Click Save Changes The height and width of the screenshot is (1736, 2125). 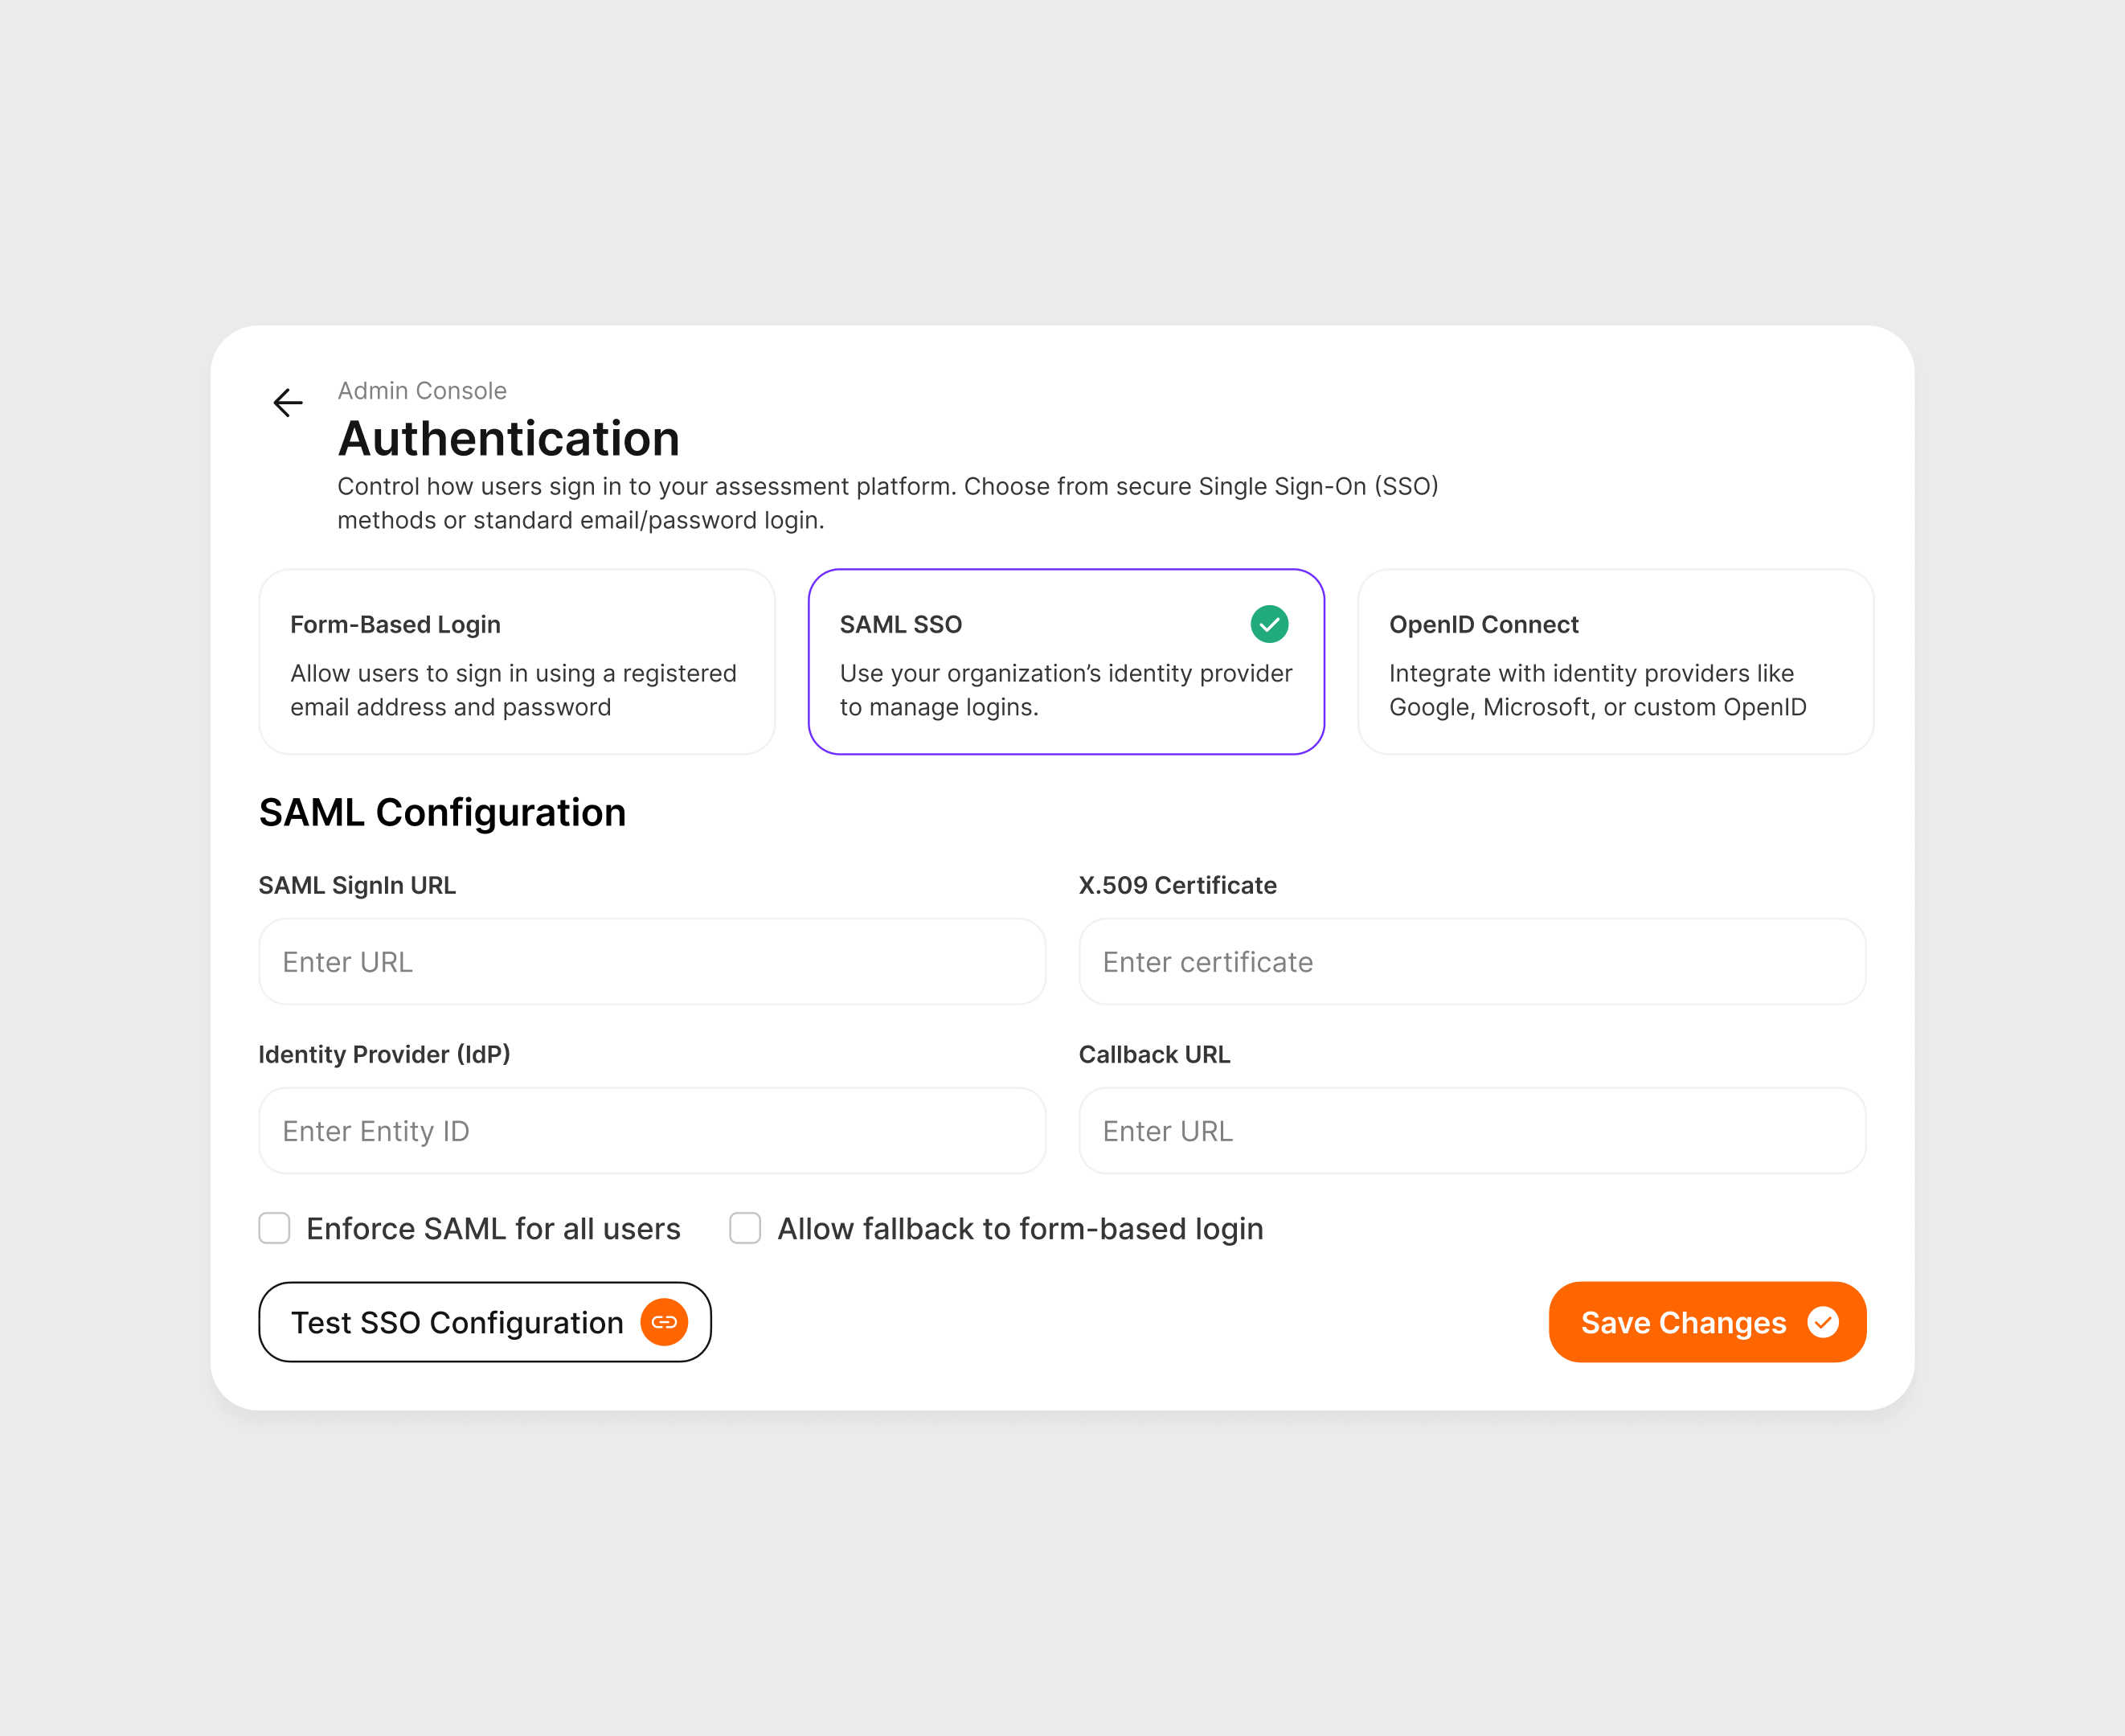[x=1682, y=1322]
